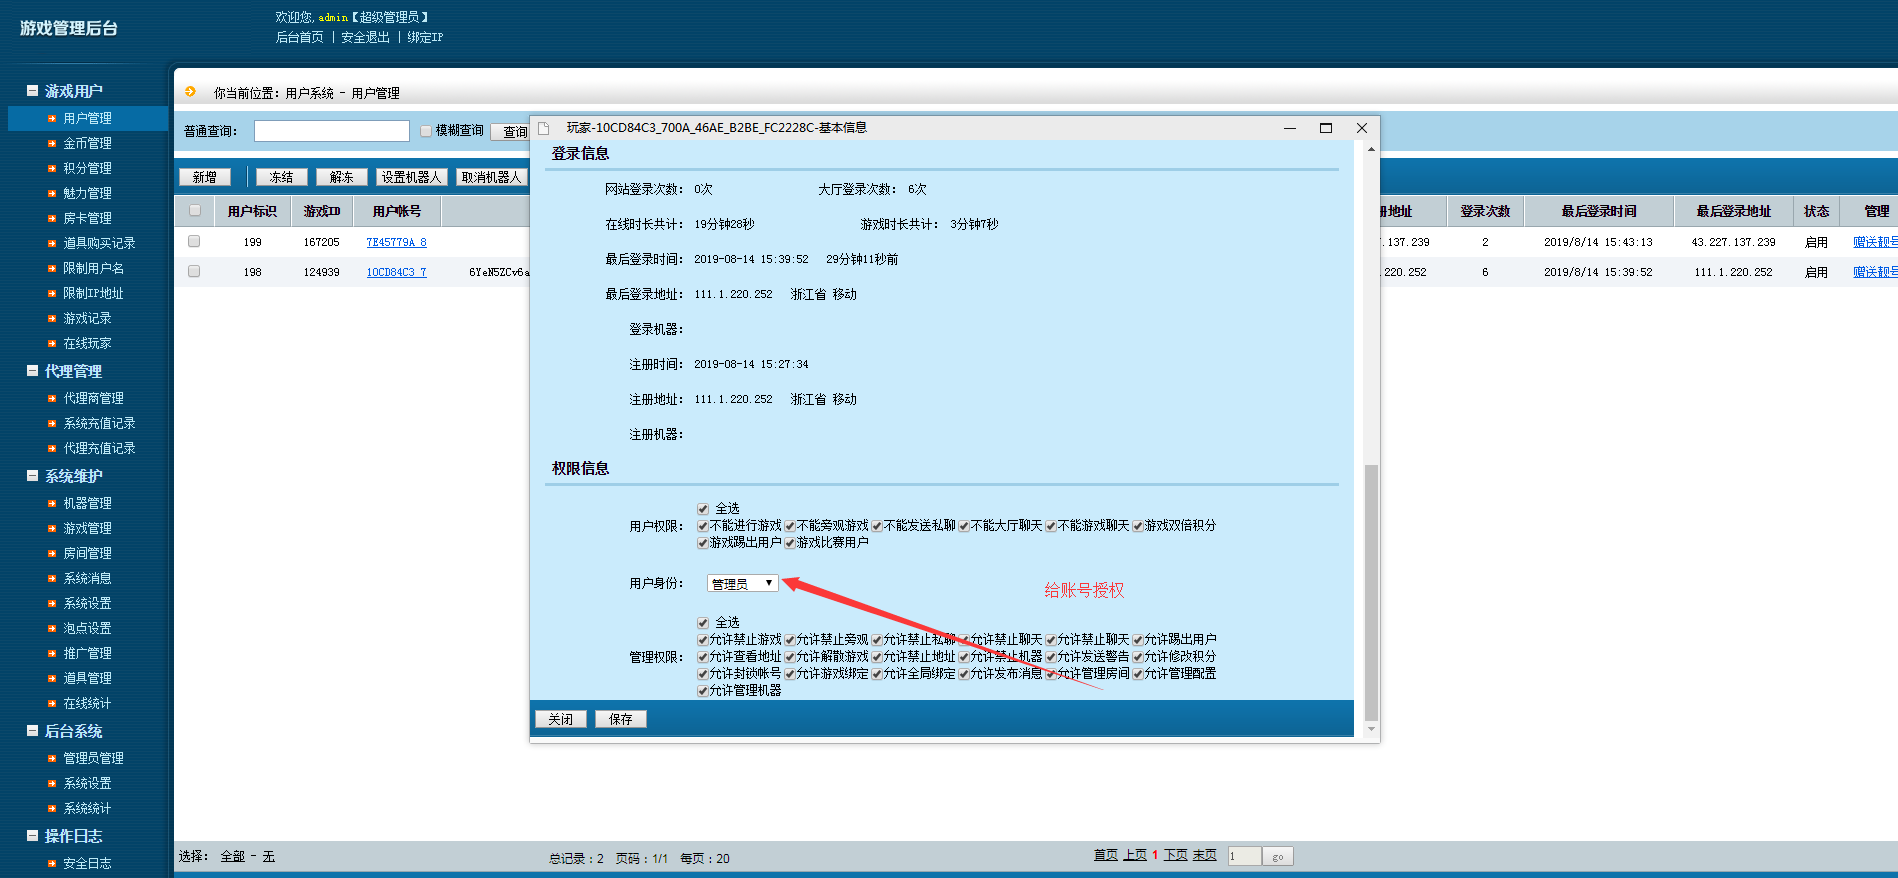Click the bullet icon next to 魅力管理
Image resolution: width=1898 pixels, height=878 pixels.
click(x=52, y=193)
